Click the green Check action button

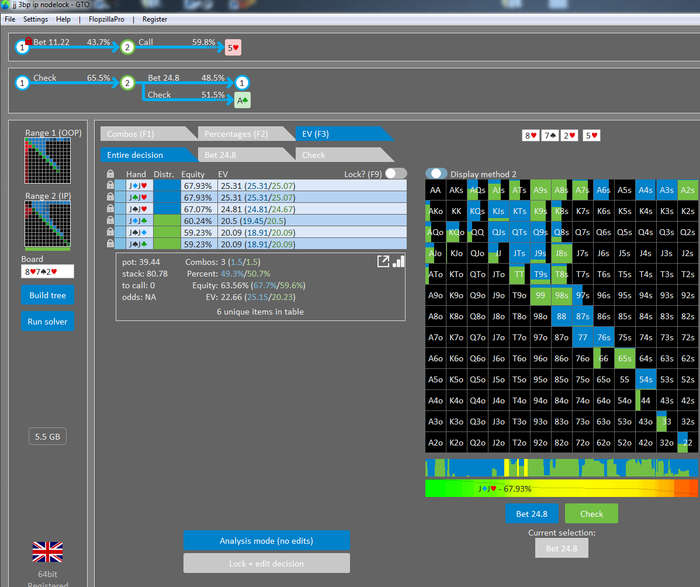coord(592,514)
